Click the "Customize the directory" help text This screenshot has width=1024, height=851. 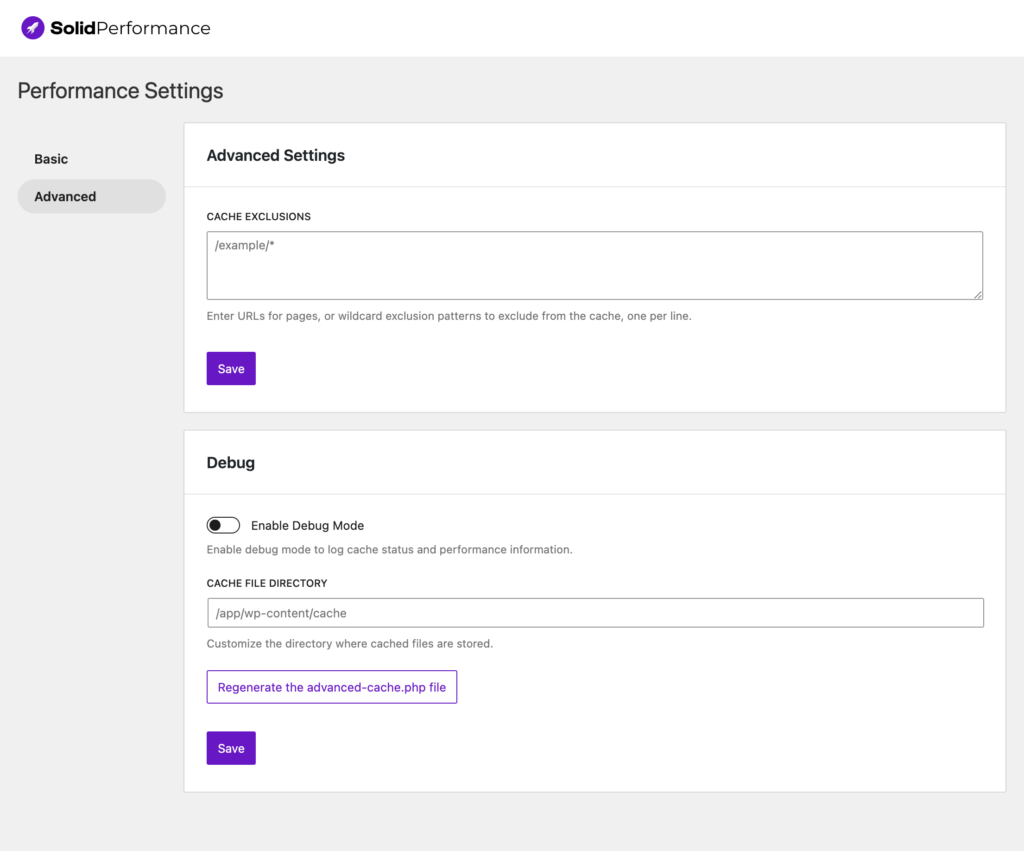pyautogui.click(x=349, y=644)
